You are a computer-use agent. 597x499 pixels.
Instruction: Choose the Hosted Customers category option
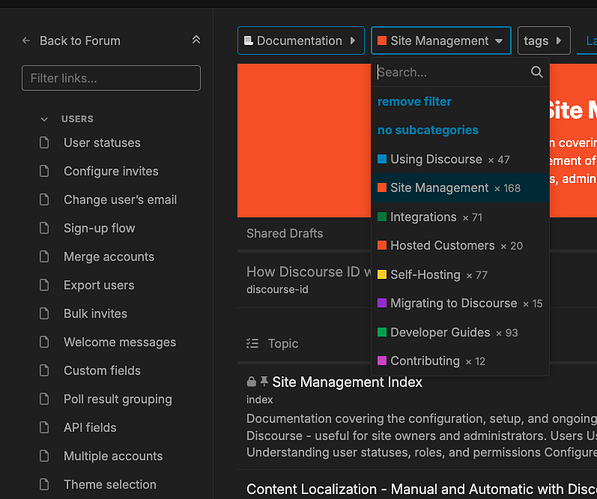tap(460, 246)
